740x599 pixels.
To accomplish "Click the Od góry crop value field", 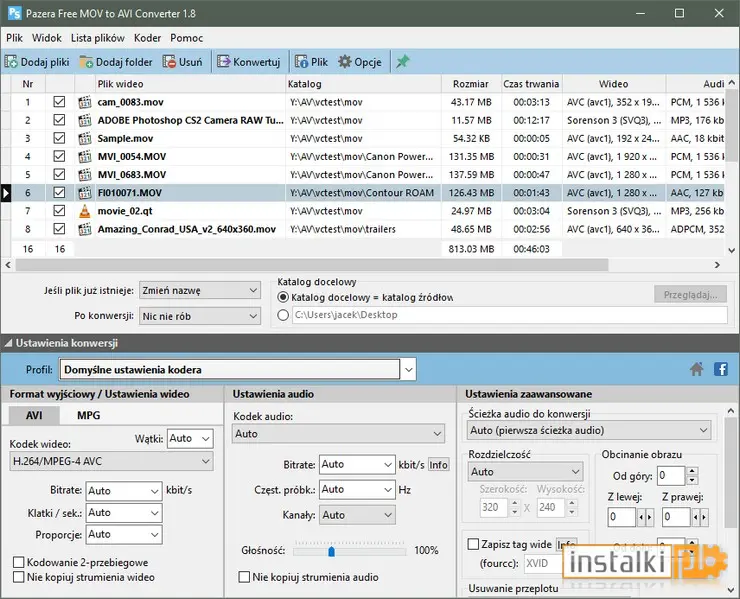I will point(671,476).
